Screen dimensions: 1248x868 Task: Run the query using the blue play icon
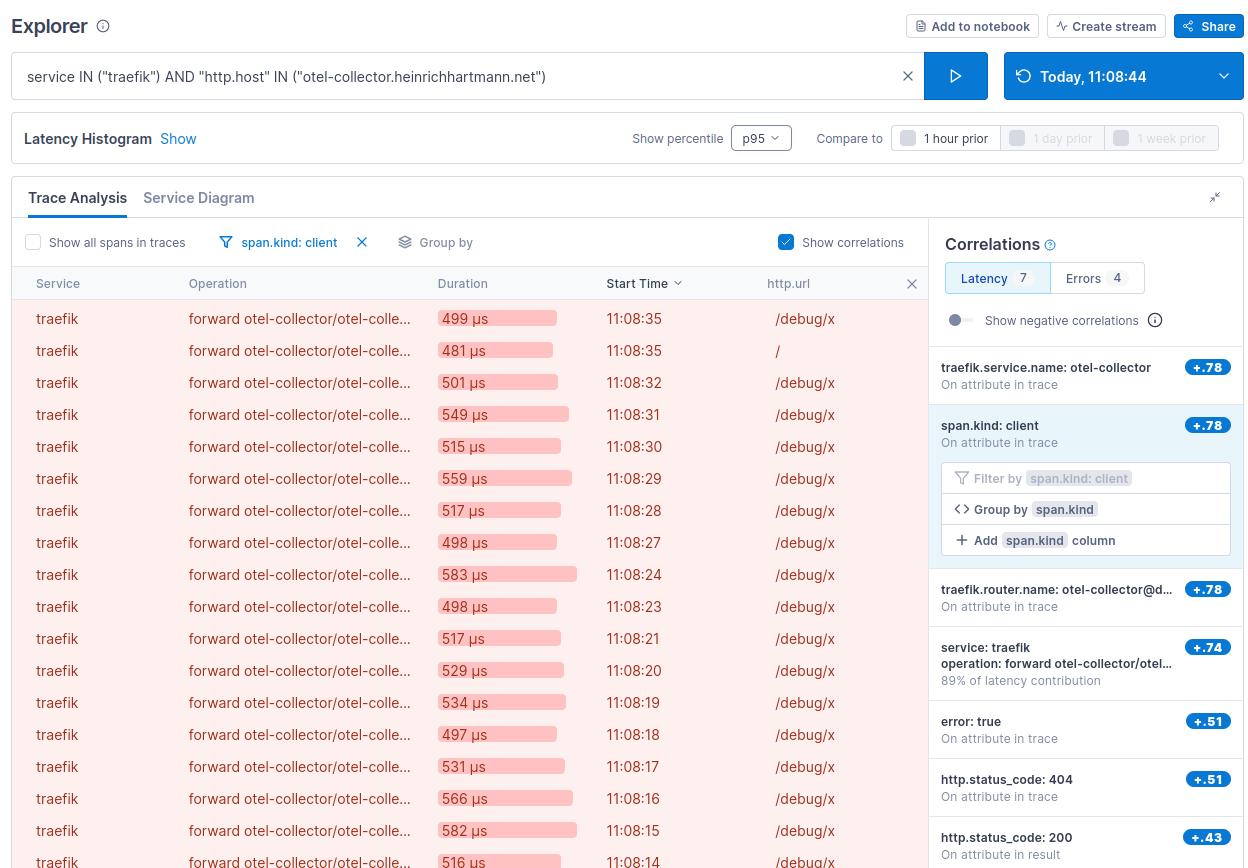[955, 76]
